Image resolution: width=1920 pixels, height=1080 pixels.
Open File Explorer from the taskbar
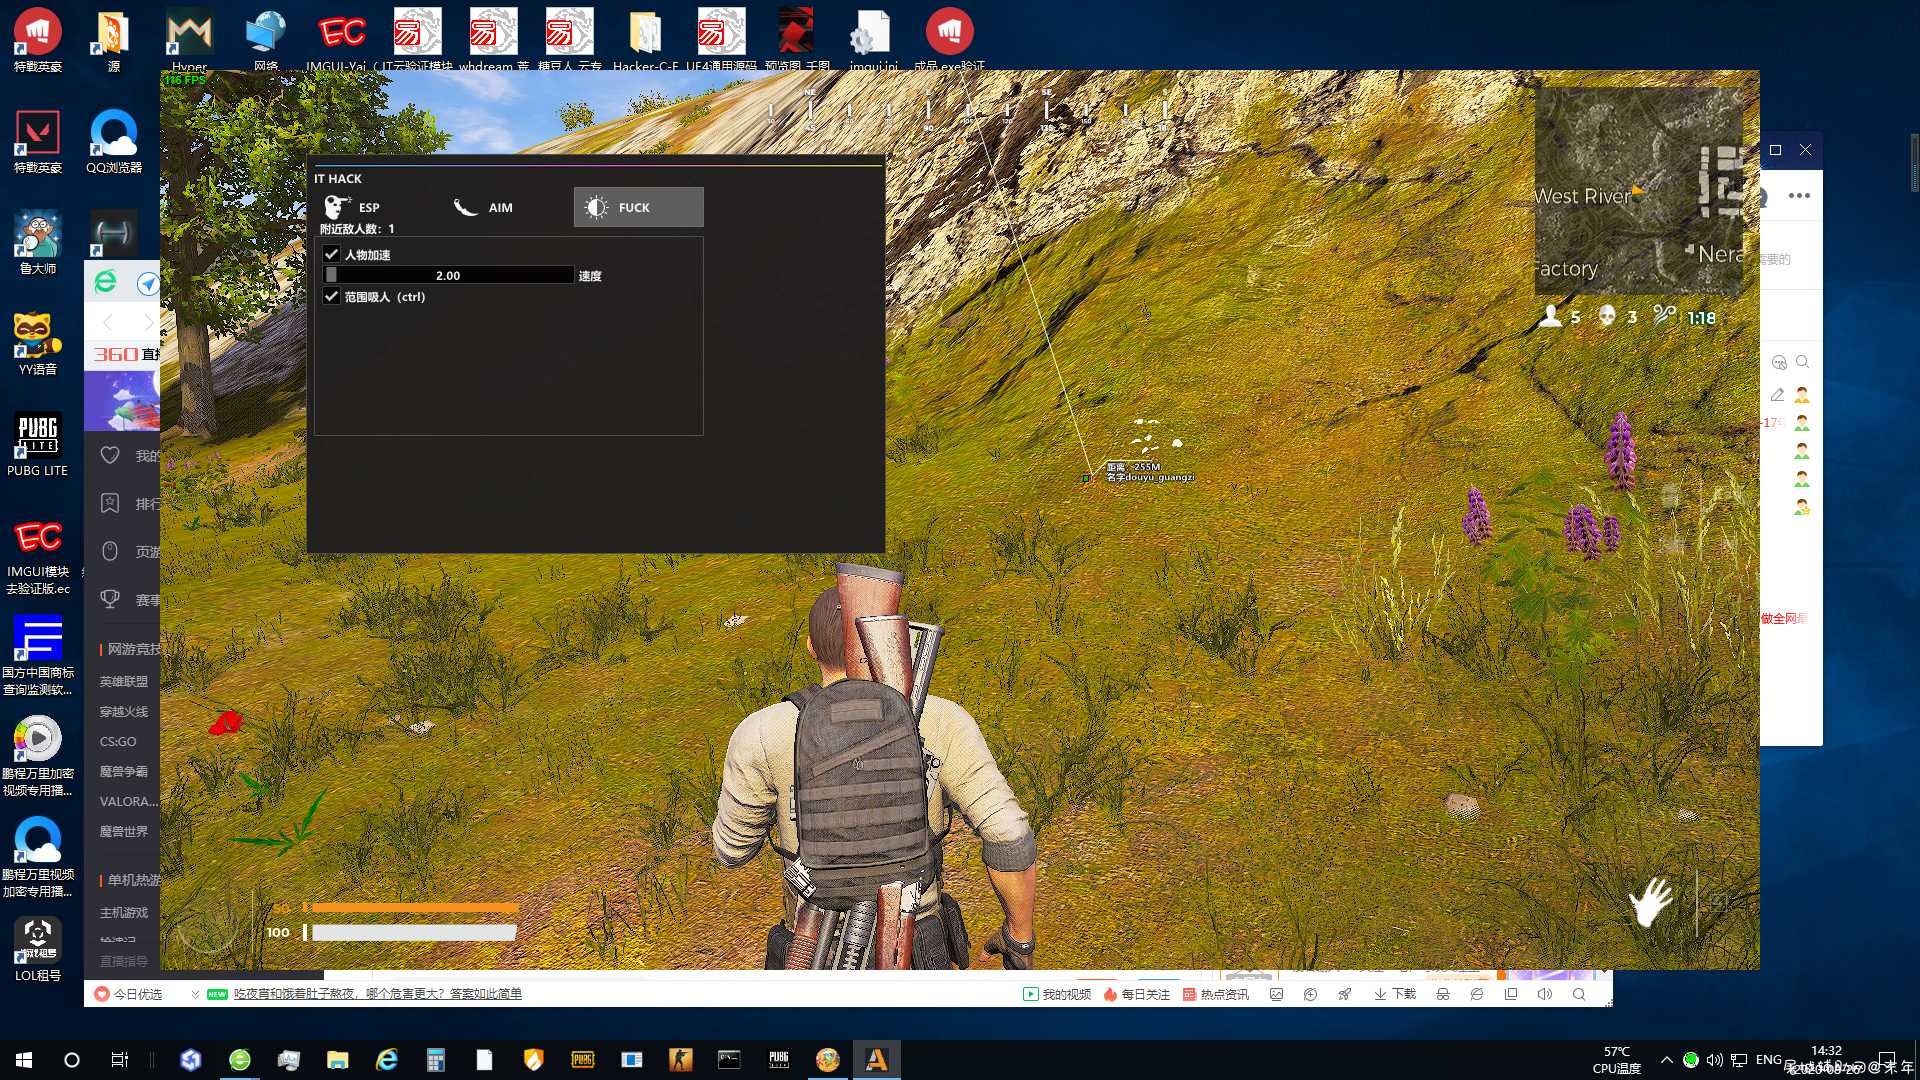tap(337, 1060)
